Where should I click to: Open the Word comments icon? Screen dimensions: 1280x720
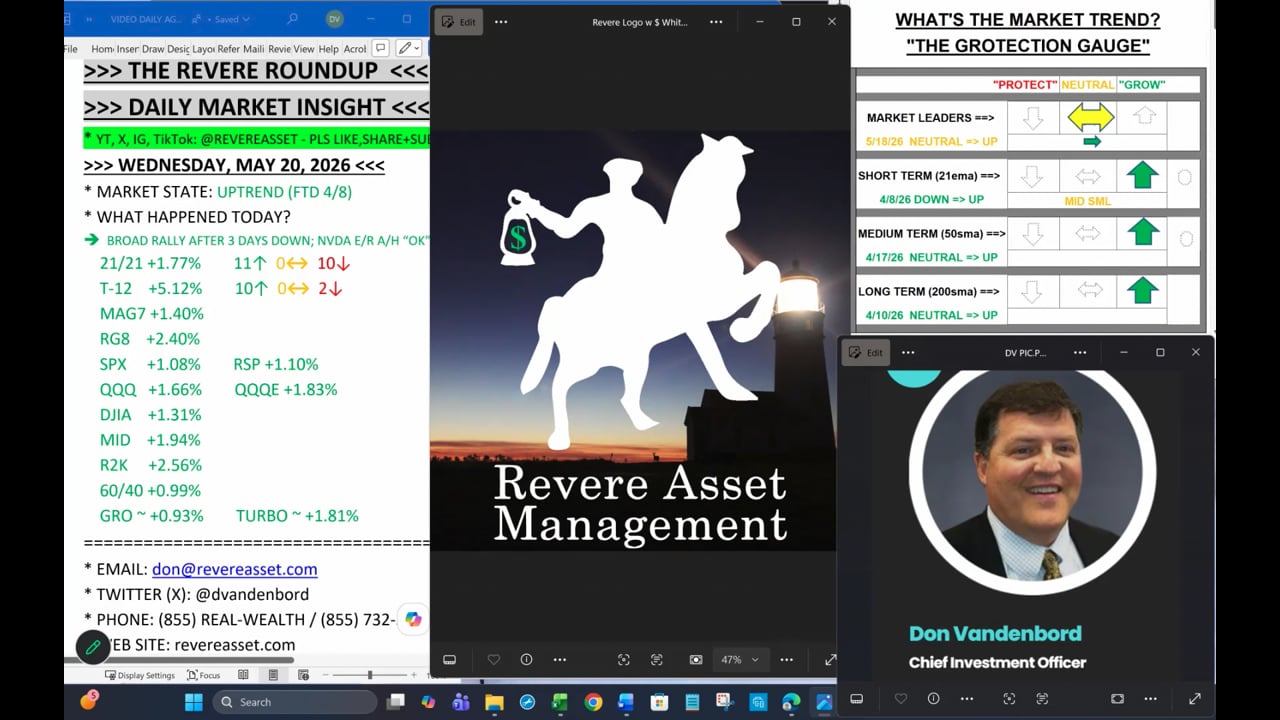(x=380, y=48)
